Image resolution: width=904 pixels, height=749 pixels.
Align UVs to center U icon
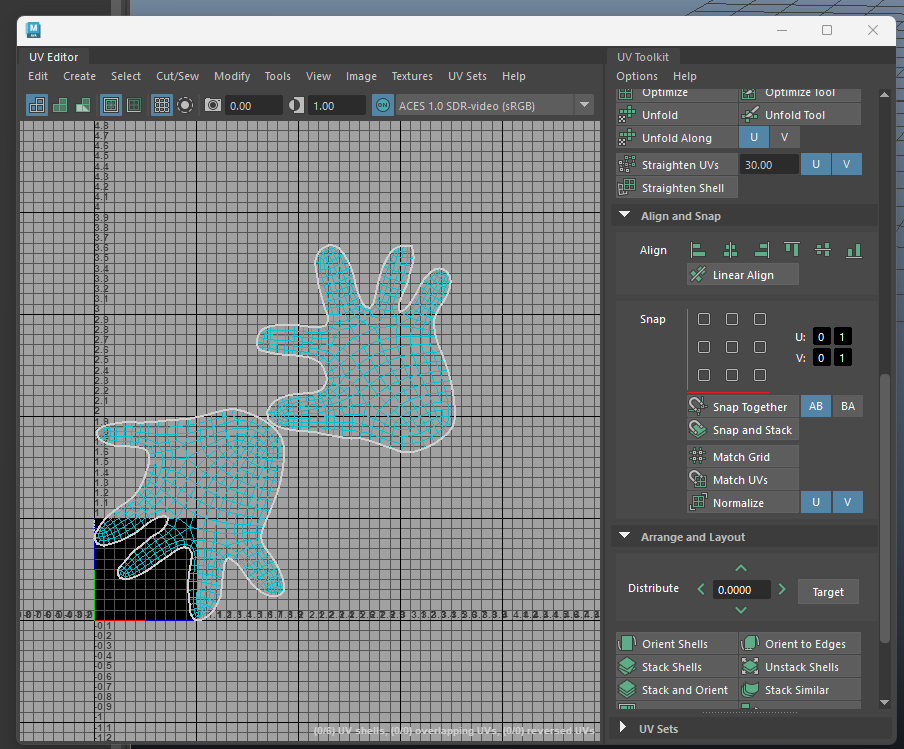(730, 250)
